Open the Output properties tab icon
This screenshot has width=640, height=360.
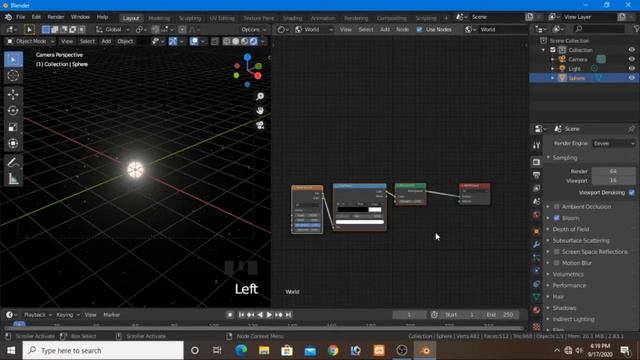(536, 176)
